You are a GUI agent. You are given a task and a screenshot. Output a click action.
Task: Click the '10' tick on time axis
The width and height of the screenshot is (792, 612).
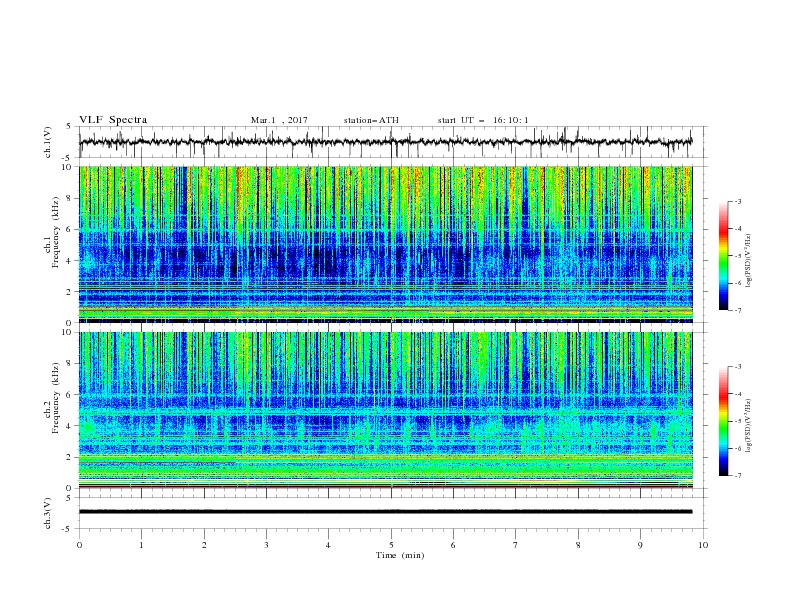[703, 545]
